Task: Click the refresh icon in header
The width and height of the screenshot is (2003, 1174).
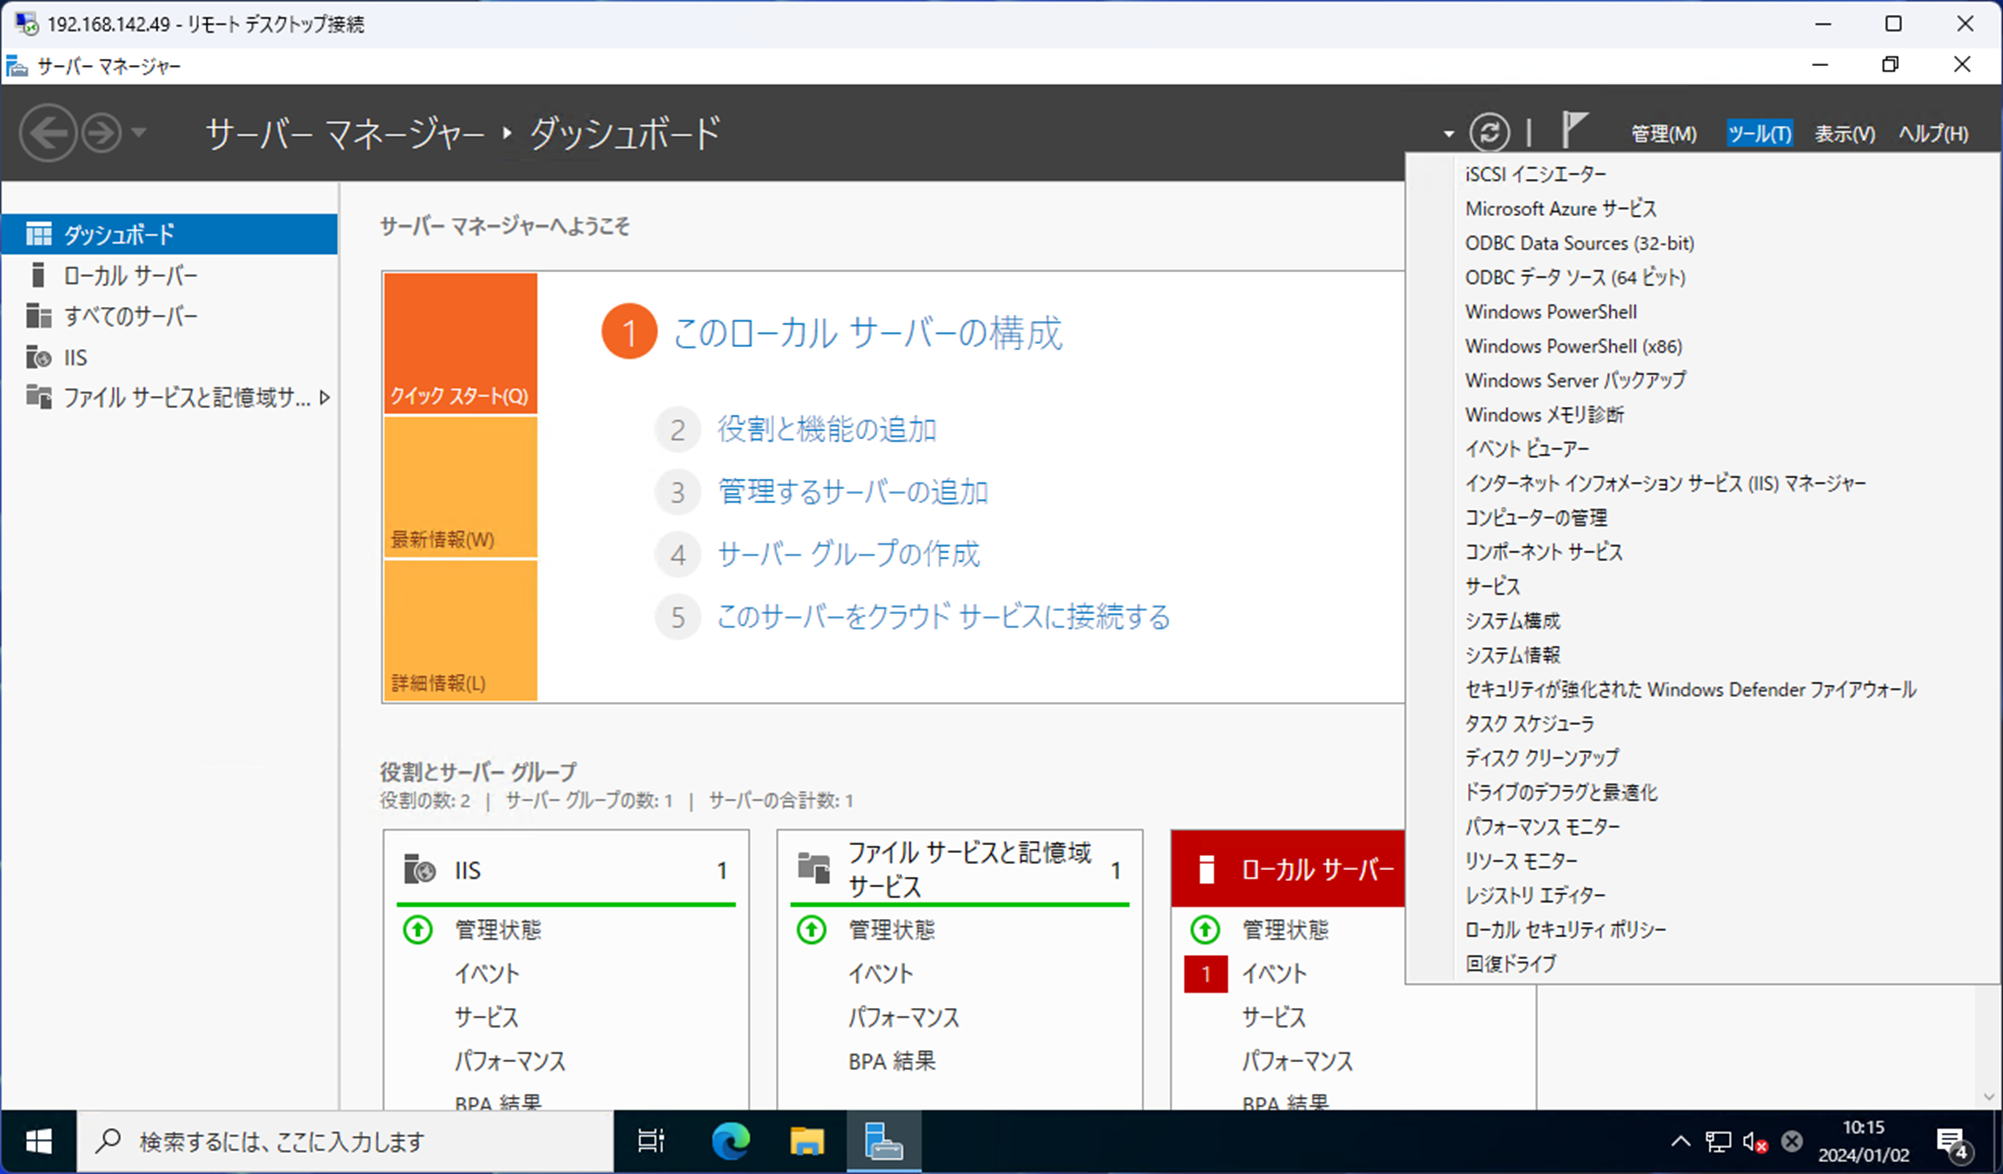Action: click(1488, 132)
